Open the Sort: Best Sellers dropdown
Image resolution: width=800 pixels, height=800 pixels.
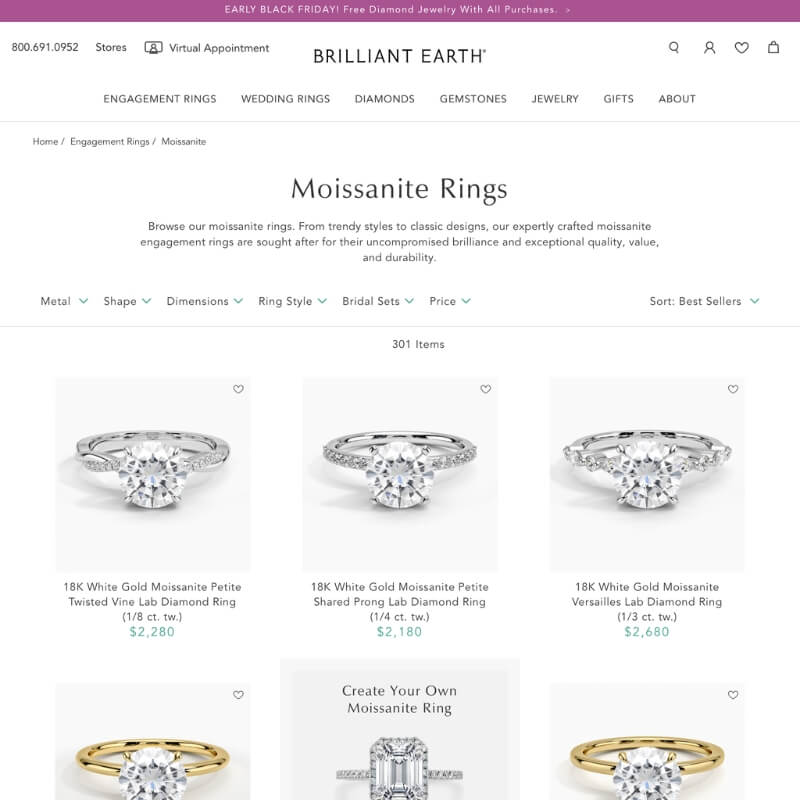tap(701, 301)
